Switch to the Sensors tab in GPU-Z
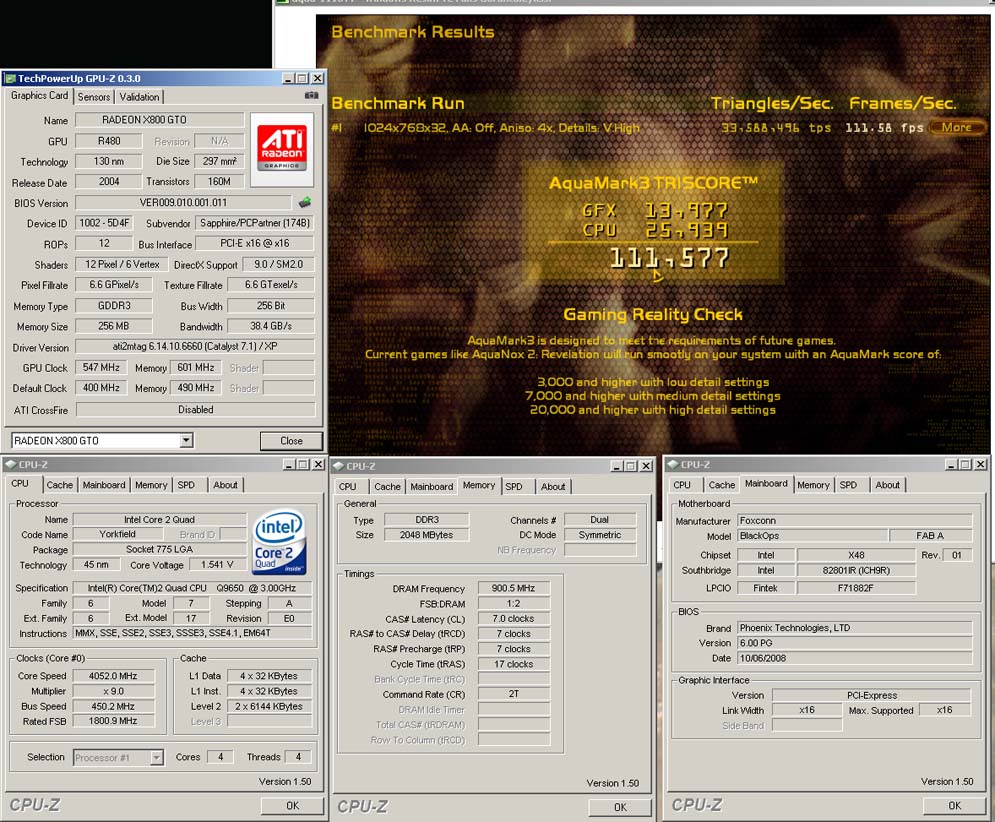The image size is (995, 822). tap(94, 97)
